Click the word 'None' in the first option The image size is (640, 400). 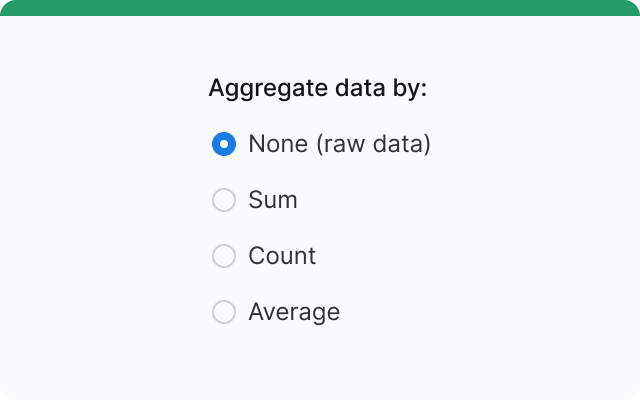pyautogui.click(x=278, y=144)
